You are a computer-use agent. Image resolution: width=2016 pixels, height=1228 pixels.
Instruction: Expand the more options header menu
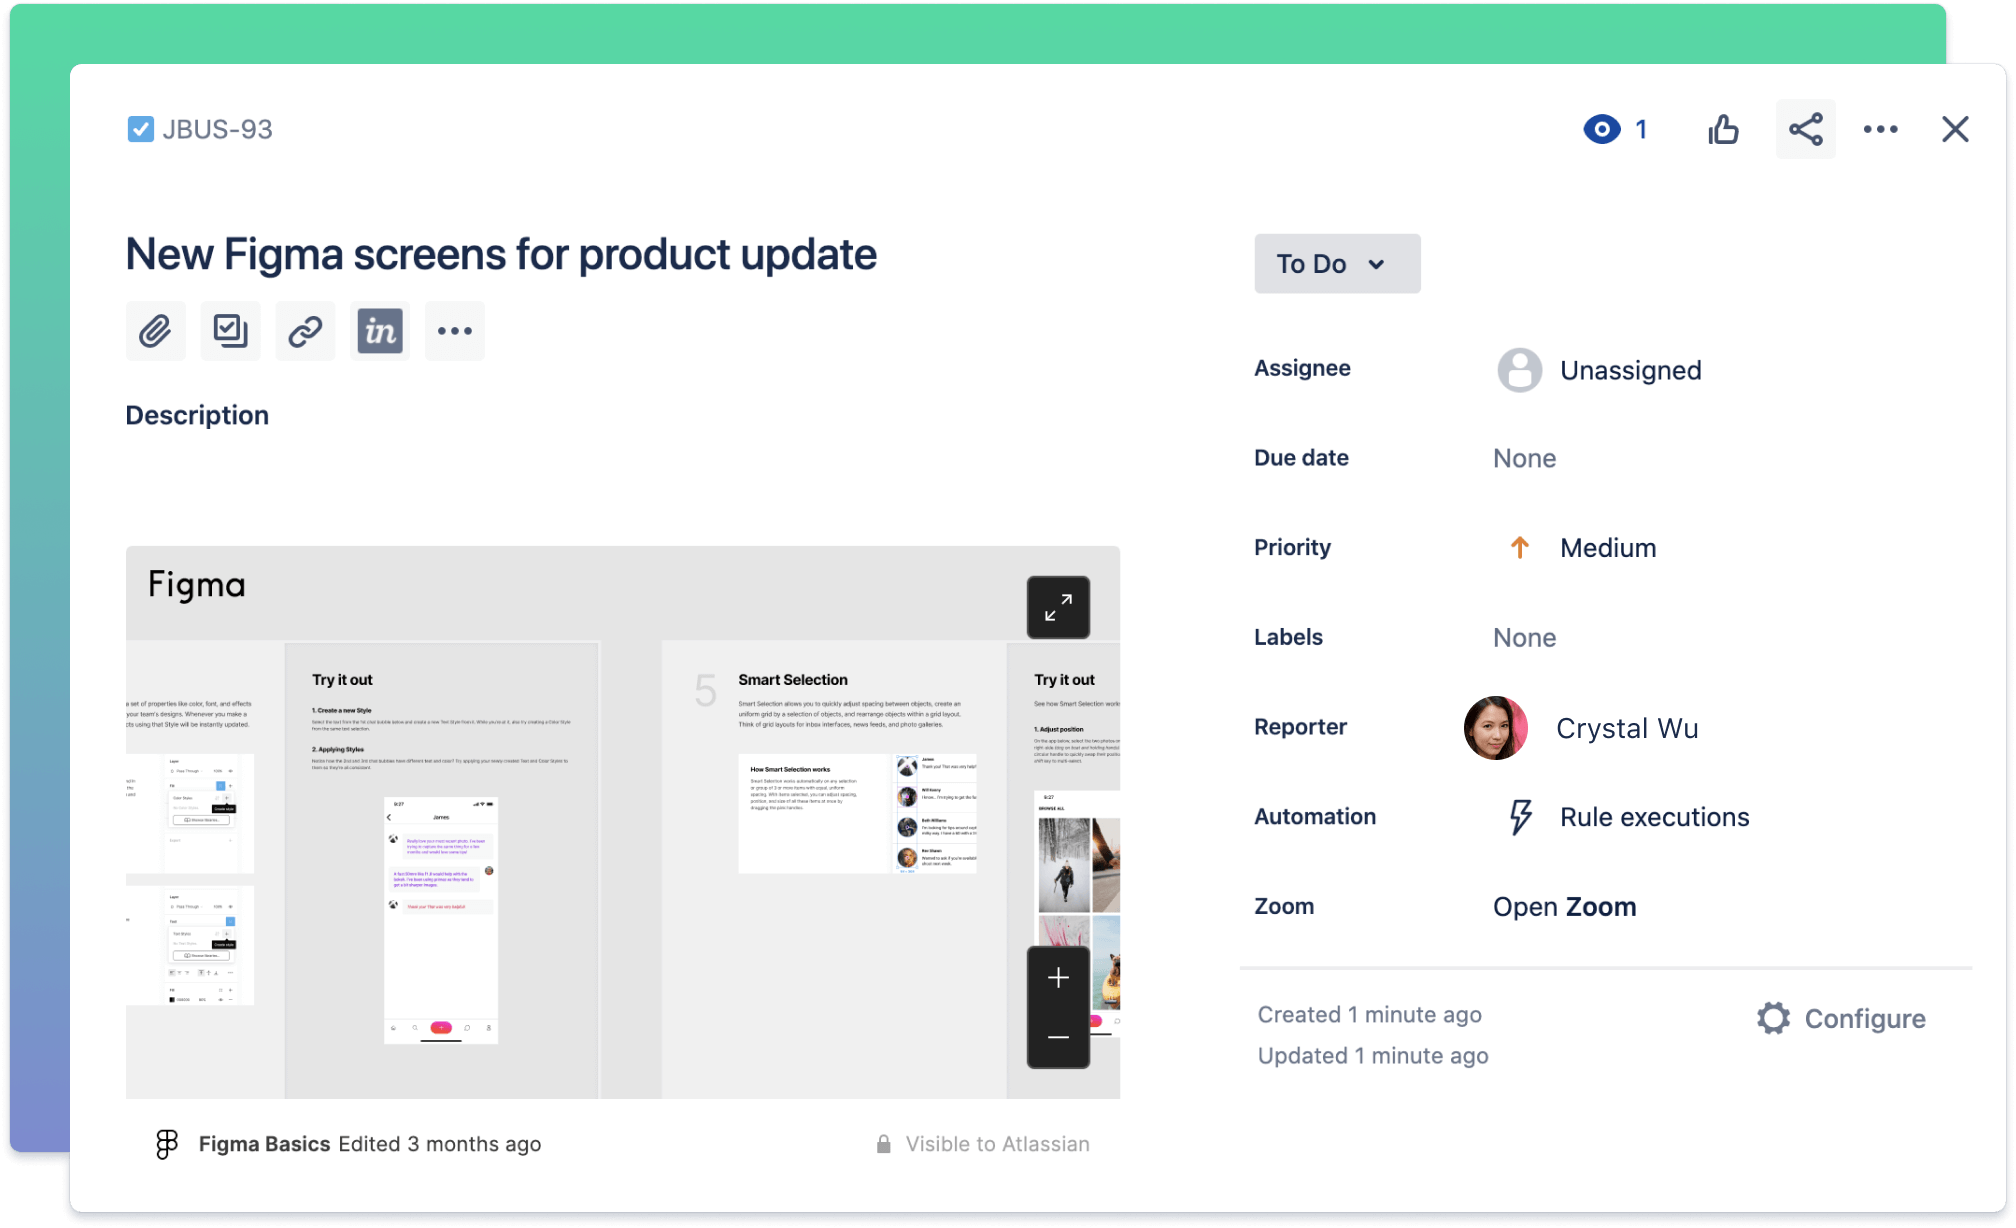tap(1881, 130)
